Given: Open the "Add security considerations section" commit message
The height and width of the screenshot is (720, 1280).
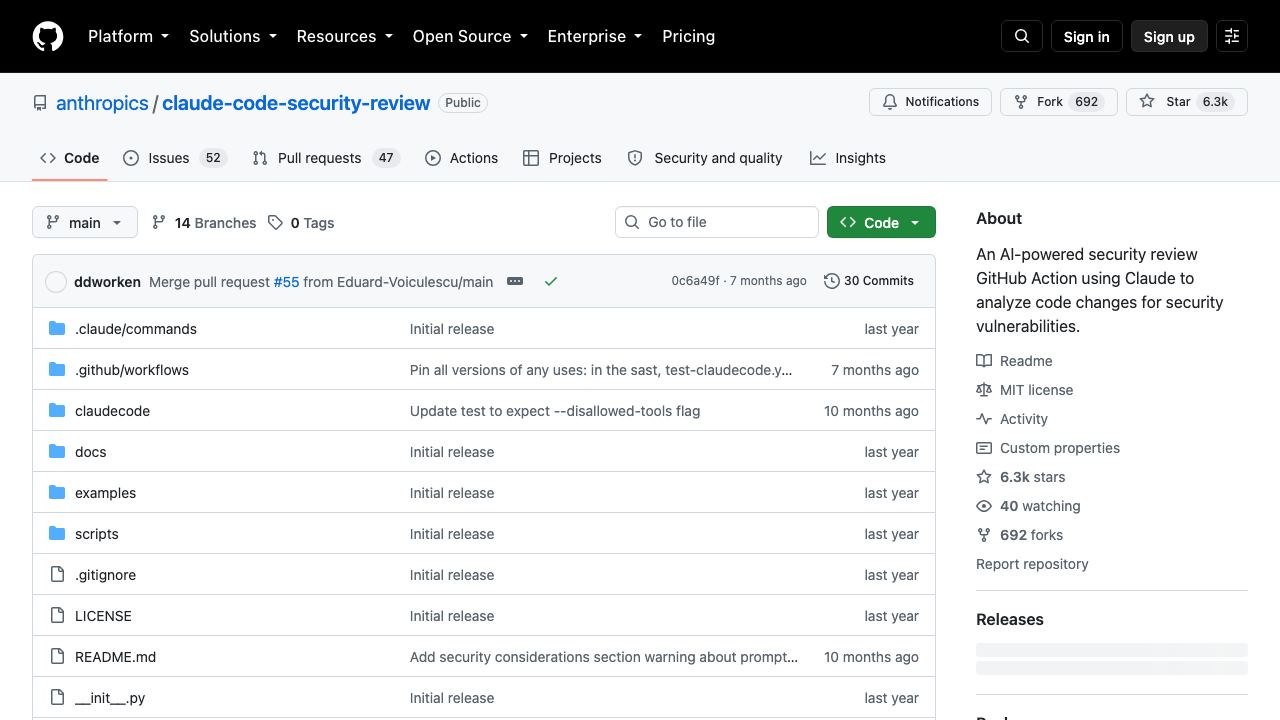Looking at the screenshot, I should [604, 657].
